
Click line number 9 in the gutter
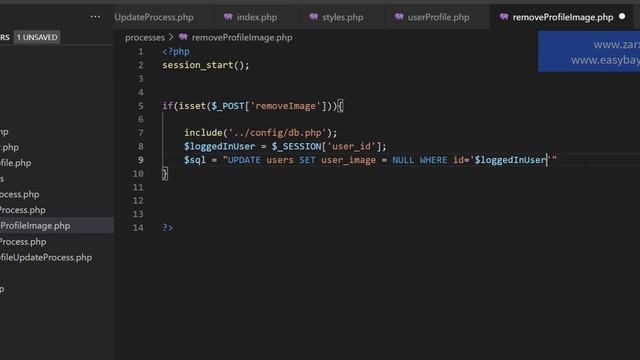click(x=140, y=160)
